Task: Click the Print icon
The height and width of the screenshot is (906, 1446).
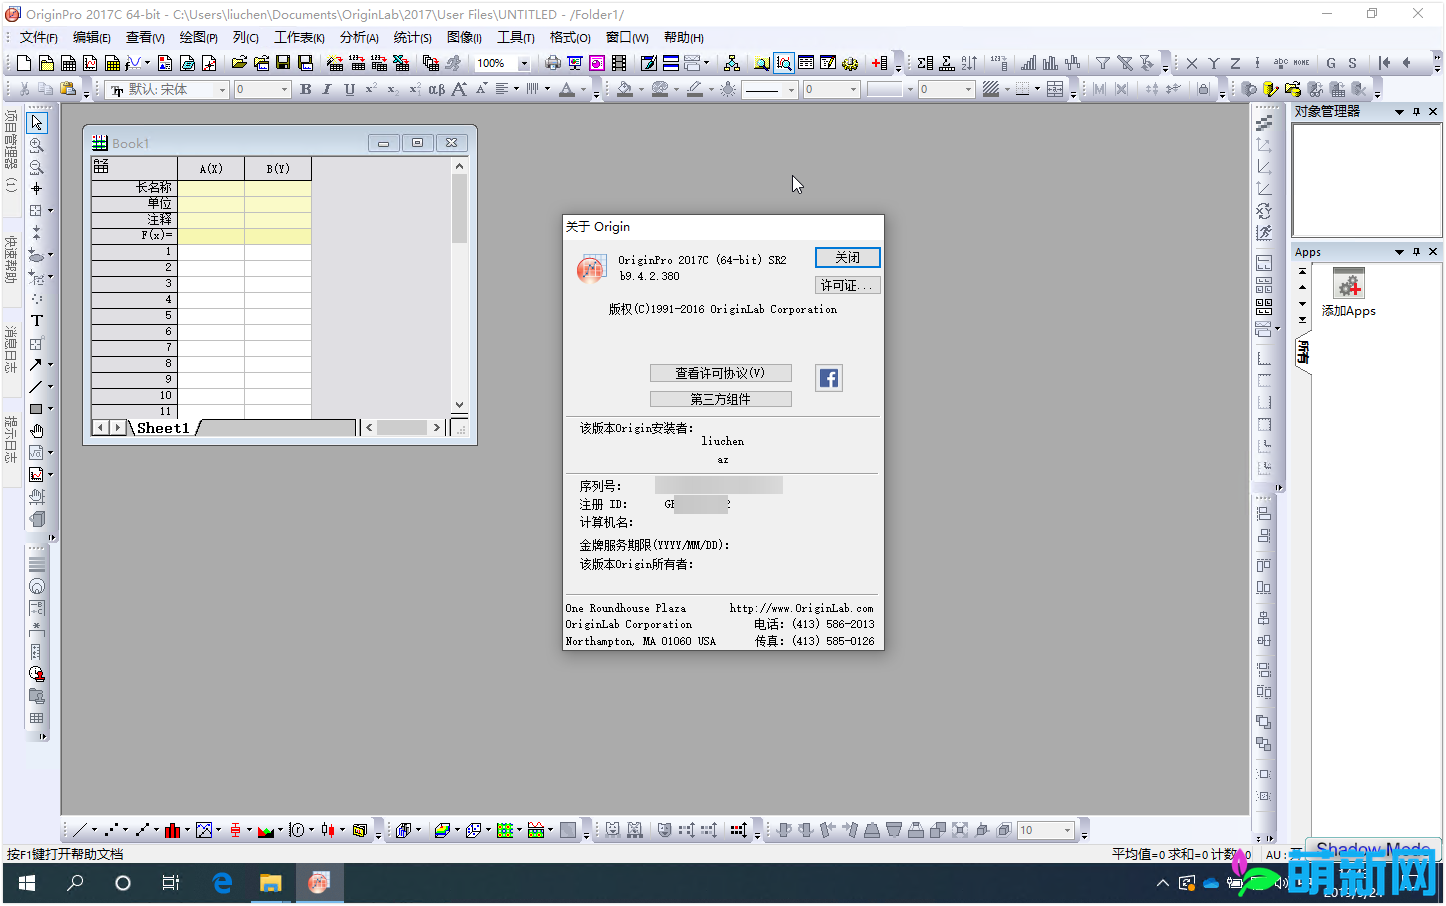Action: click(x=553, y=63)
